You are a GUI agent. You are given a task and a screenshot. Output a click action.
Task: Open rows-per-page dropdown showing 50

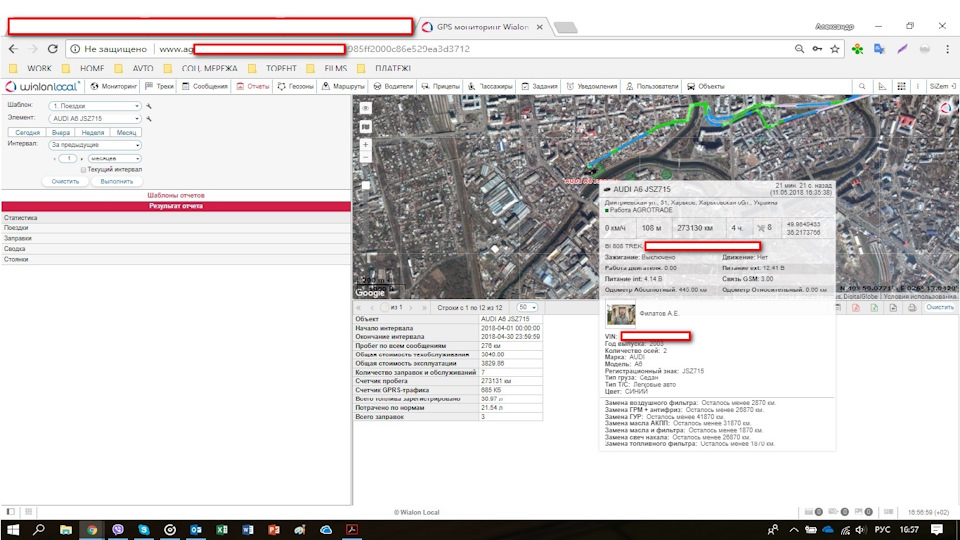click(527, 307)
